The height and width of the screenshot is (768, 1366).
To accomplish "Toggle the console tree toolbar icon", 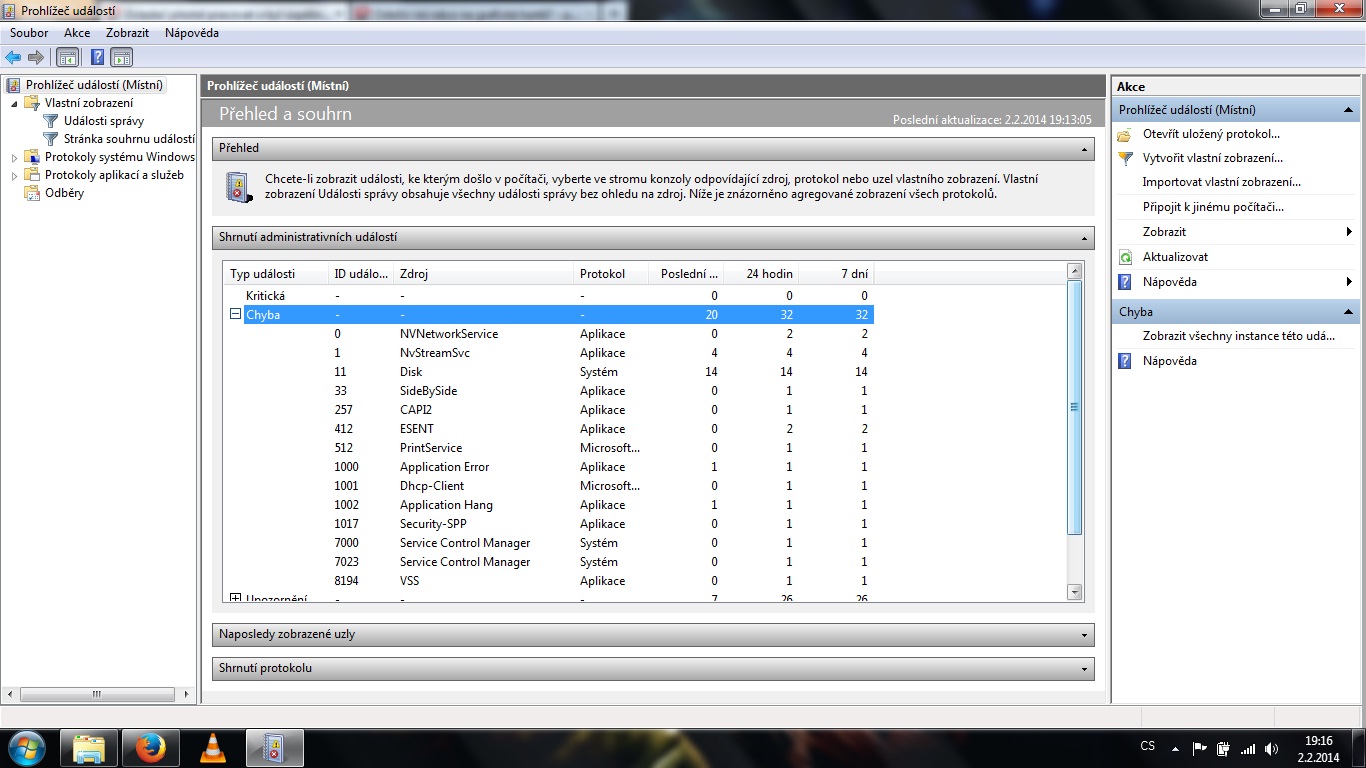I will click(67, 57).
